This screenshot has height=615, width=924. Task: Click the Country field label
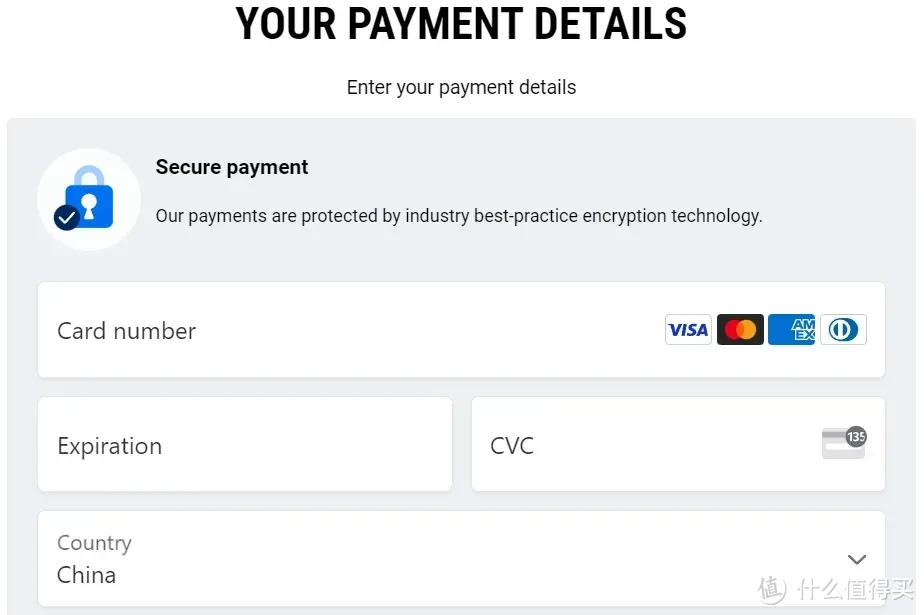94,543
